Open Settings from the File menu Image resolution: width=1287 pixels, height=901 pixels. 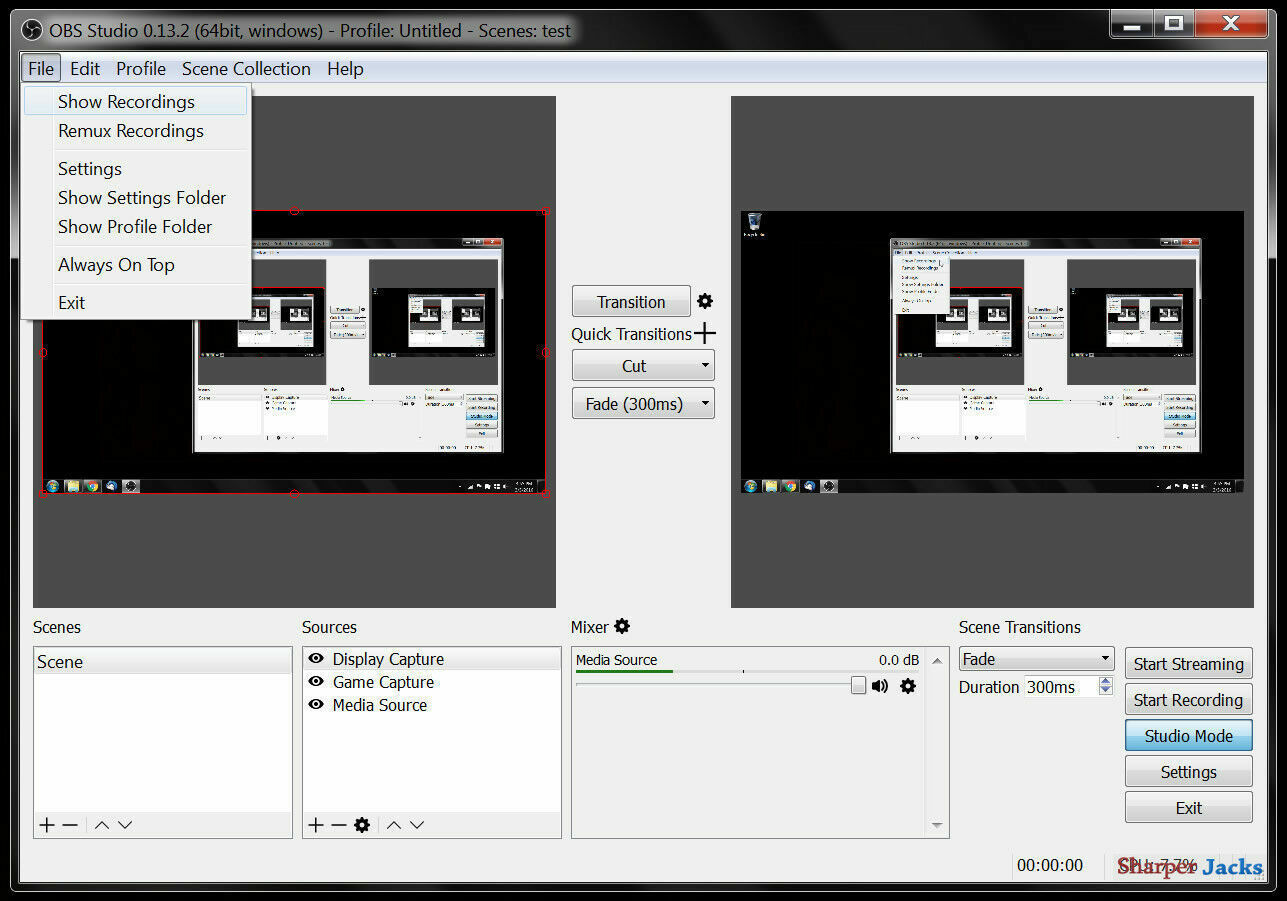[136, 169]
